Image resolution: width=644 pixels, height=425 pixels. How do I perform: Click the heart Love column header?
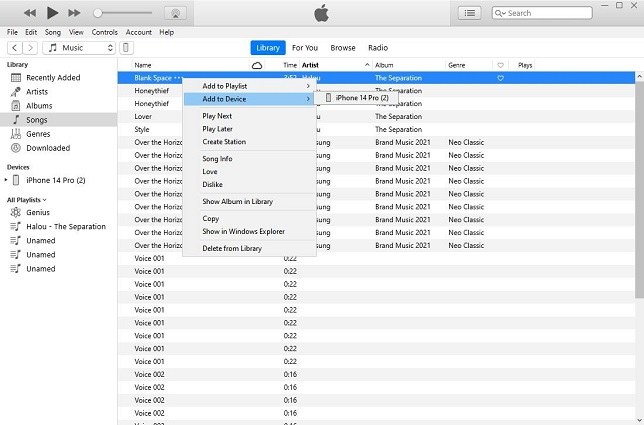pos(500,65)
